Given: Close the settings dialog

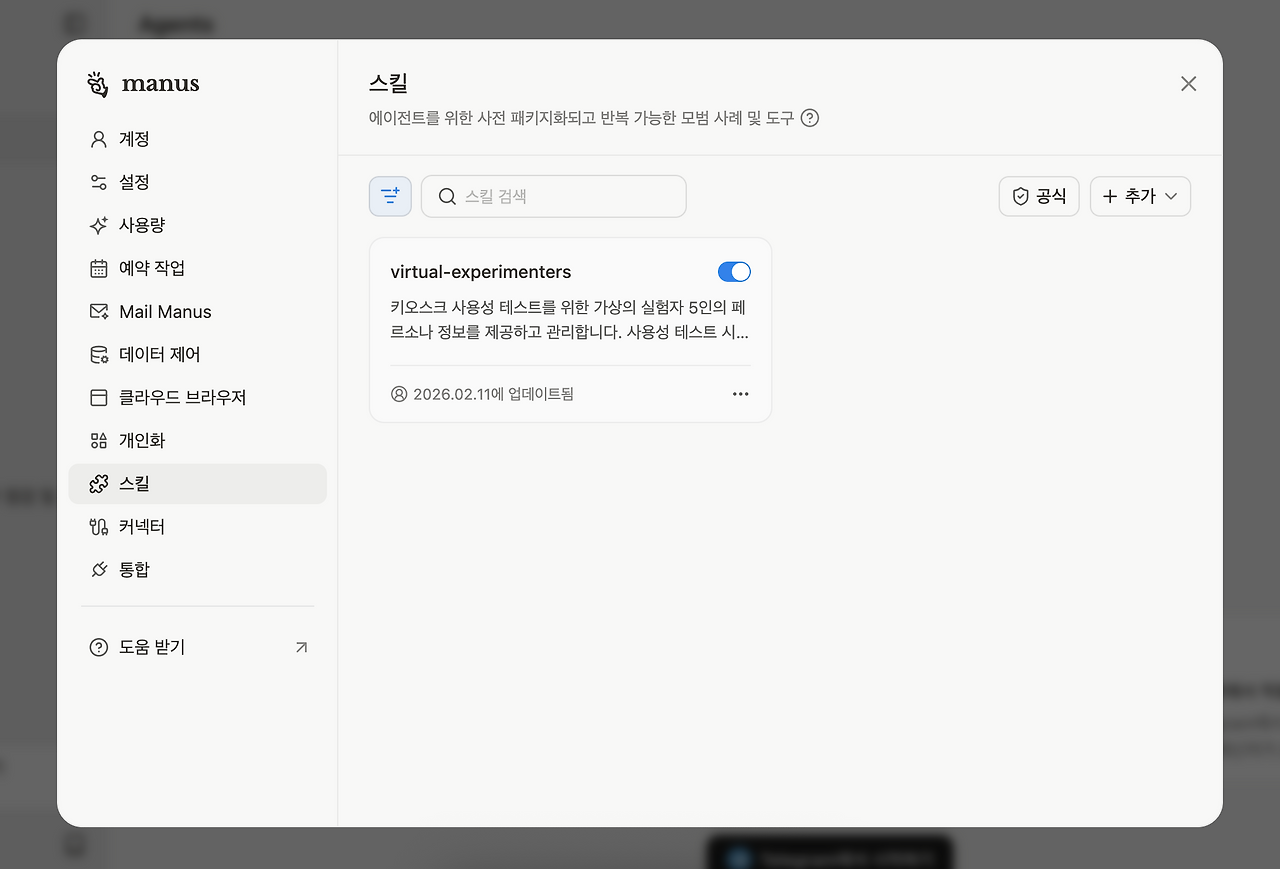Looking at the screenshot, I should pos(1188,84).
